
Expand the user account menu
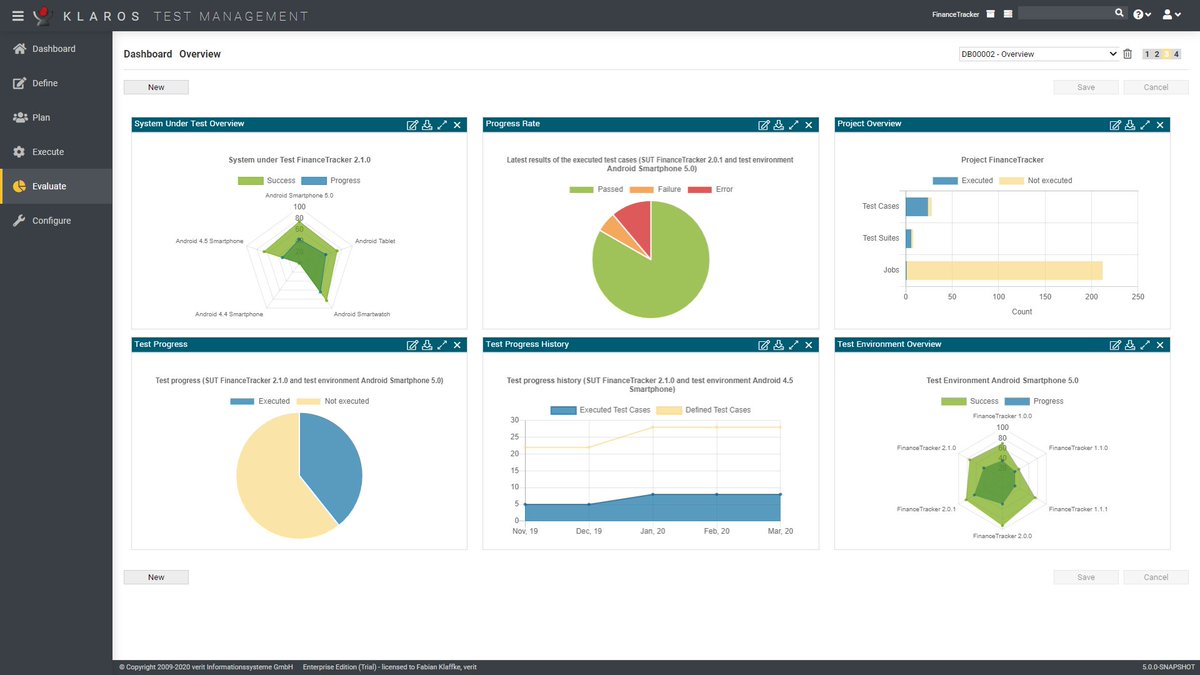[1172, 14]
